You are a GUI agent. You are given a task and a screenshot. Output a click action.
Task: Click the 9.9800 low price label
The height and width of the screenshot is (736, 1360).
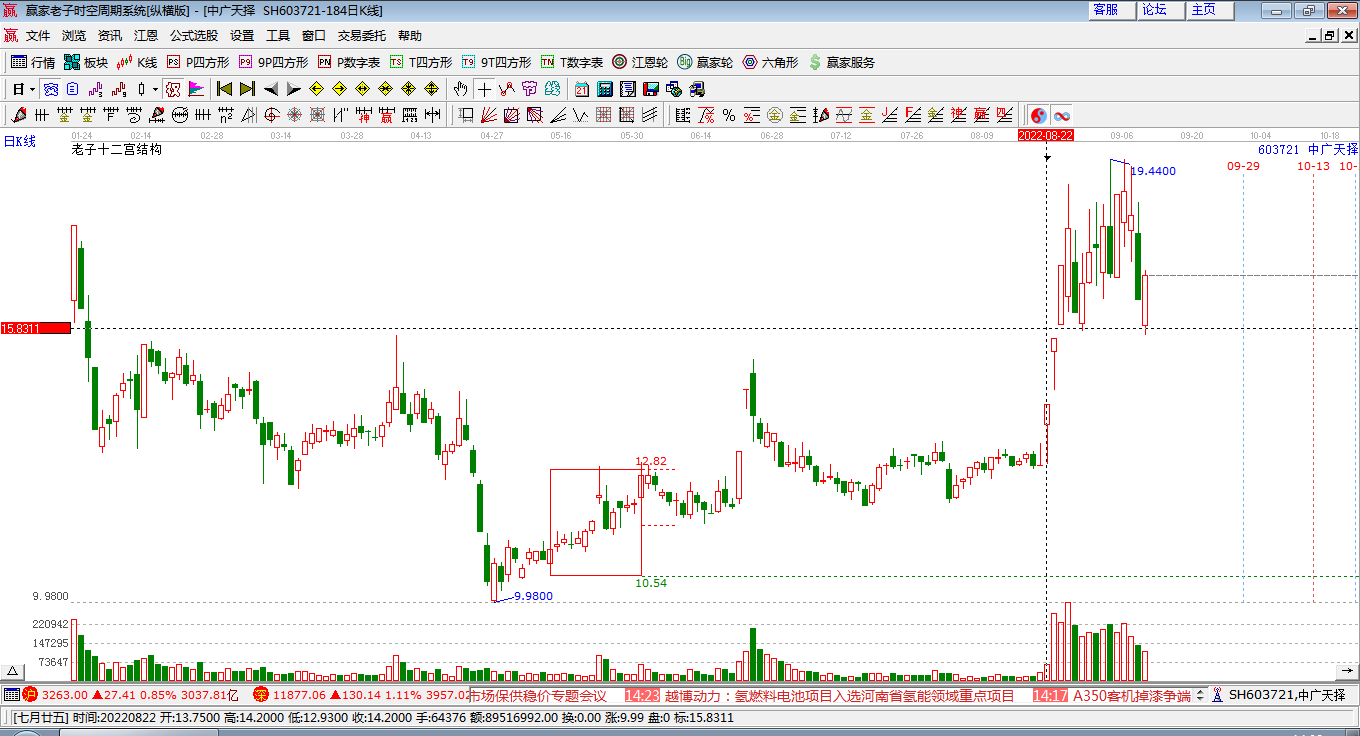coord(533,596)
